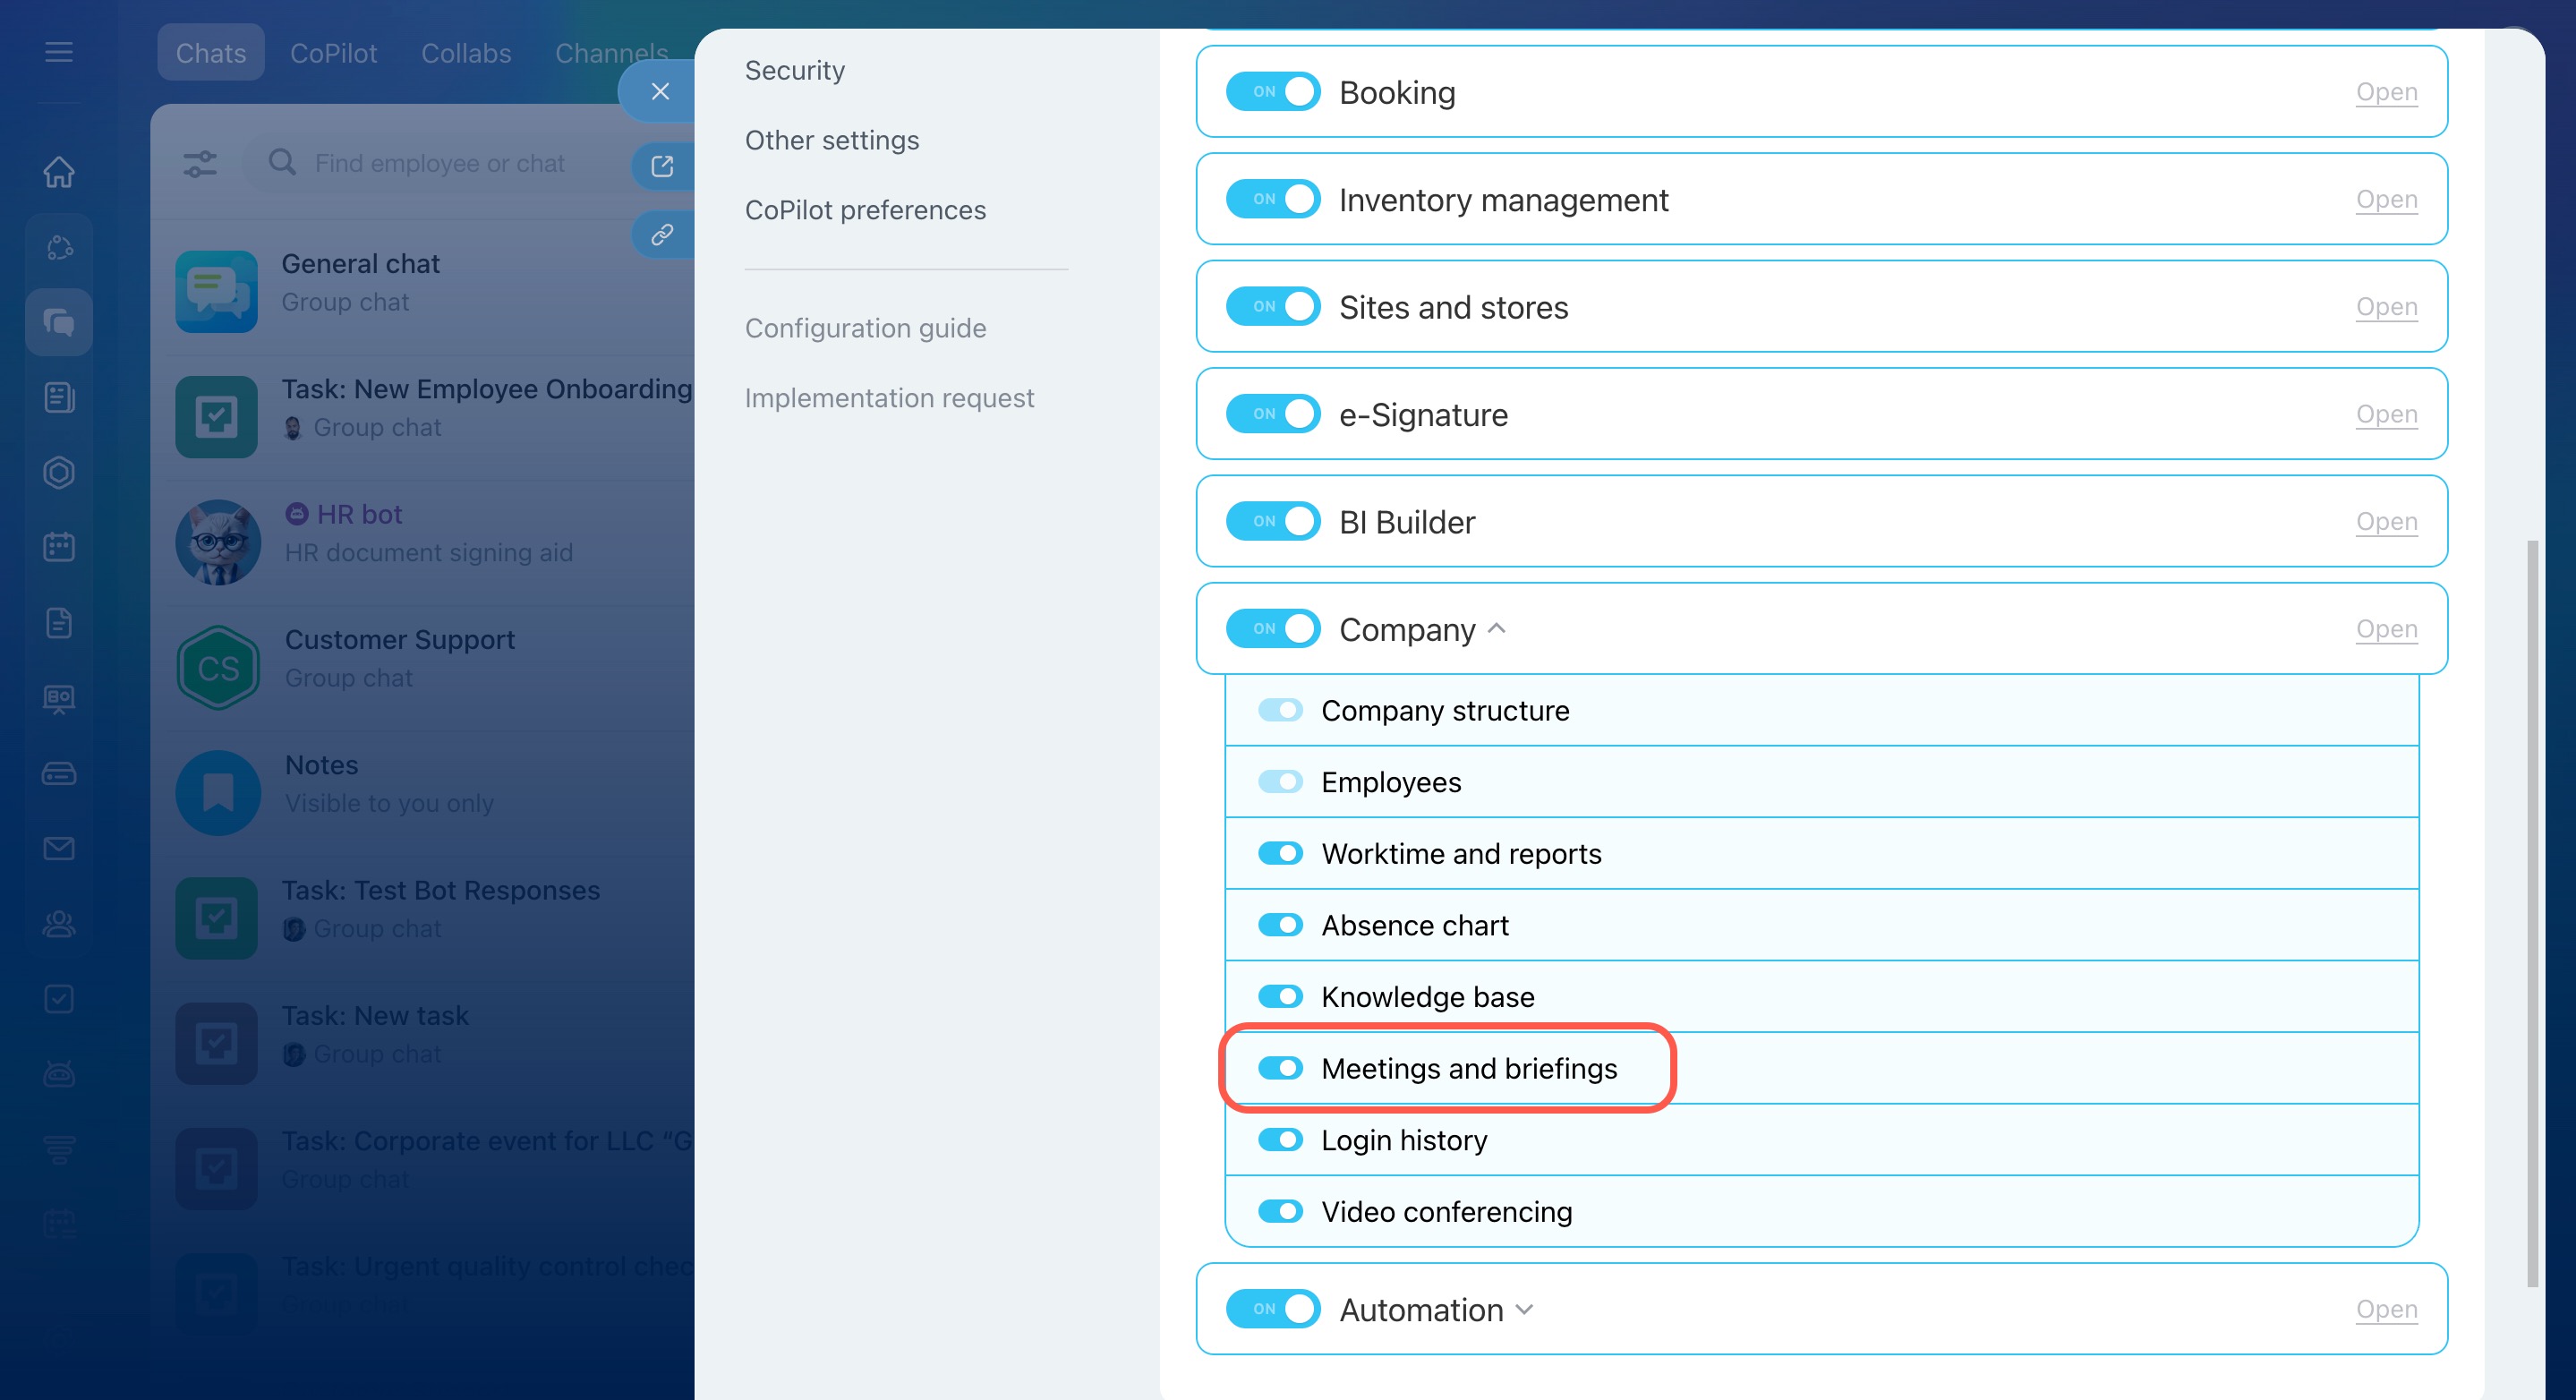
Task: Open the hamburger menu icon
Action: click(59, 52)
